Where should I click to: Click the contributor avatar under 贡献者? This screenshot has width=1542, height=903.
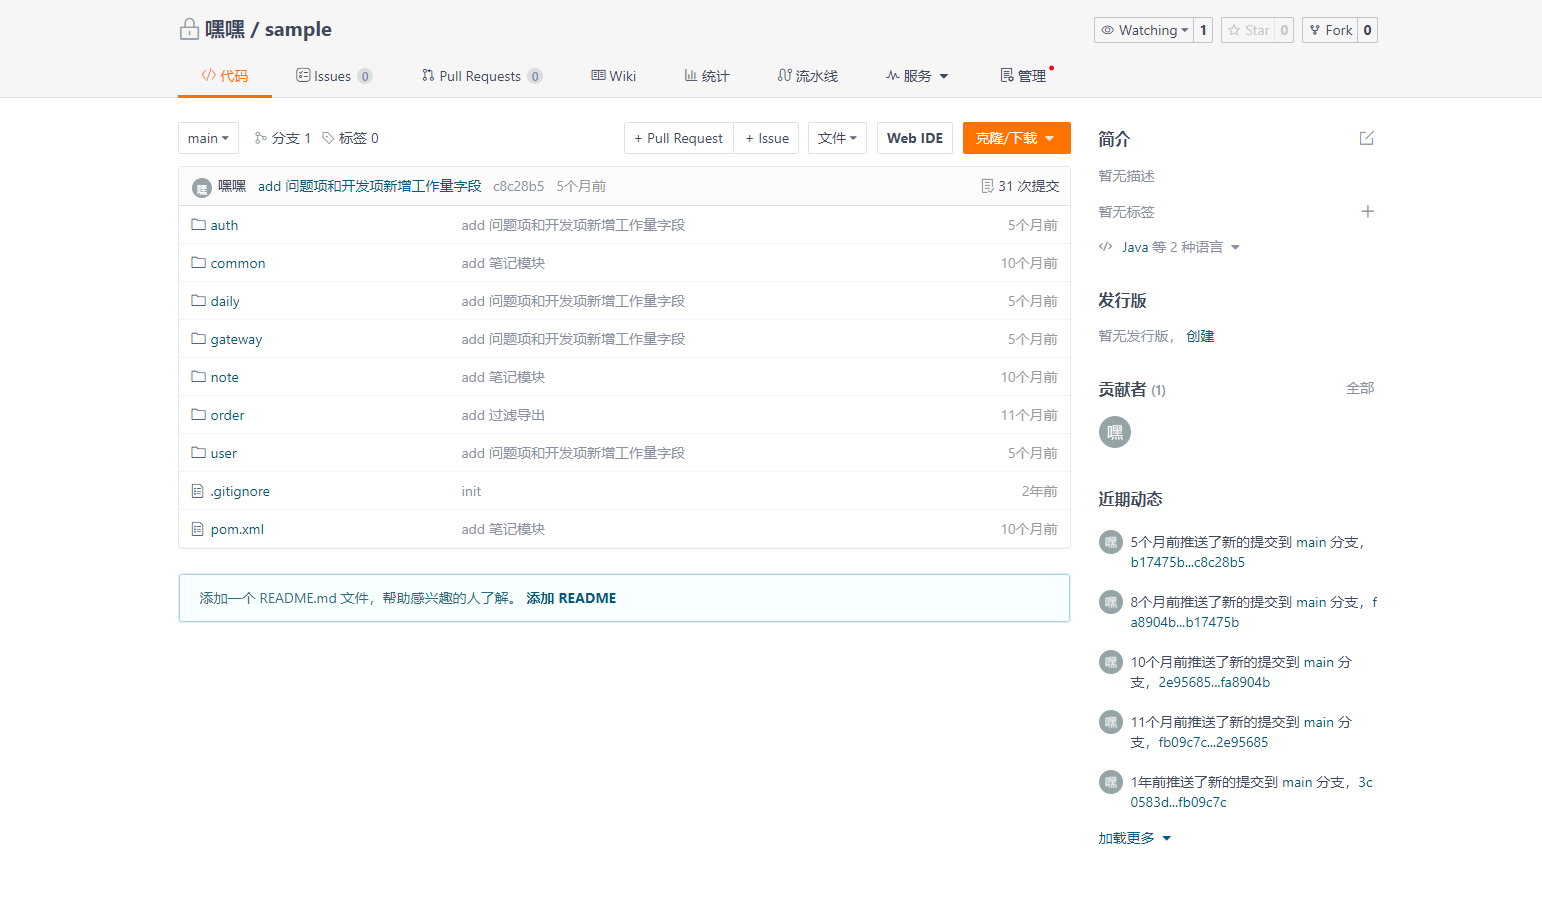[1115, 432]
